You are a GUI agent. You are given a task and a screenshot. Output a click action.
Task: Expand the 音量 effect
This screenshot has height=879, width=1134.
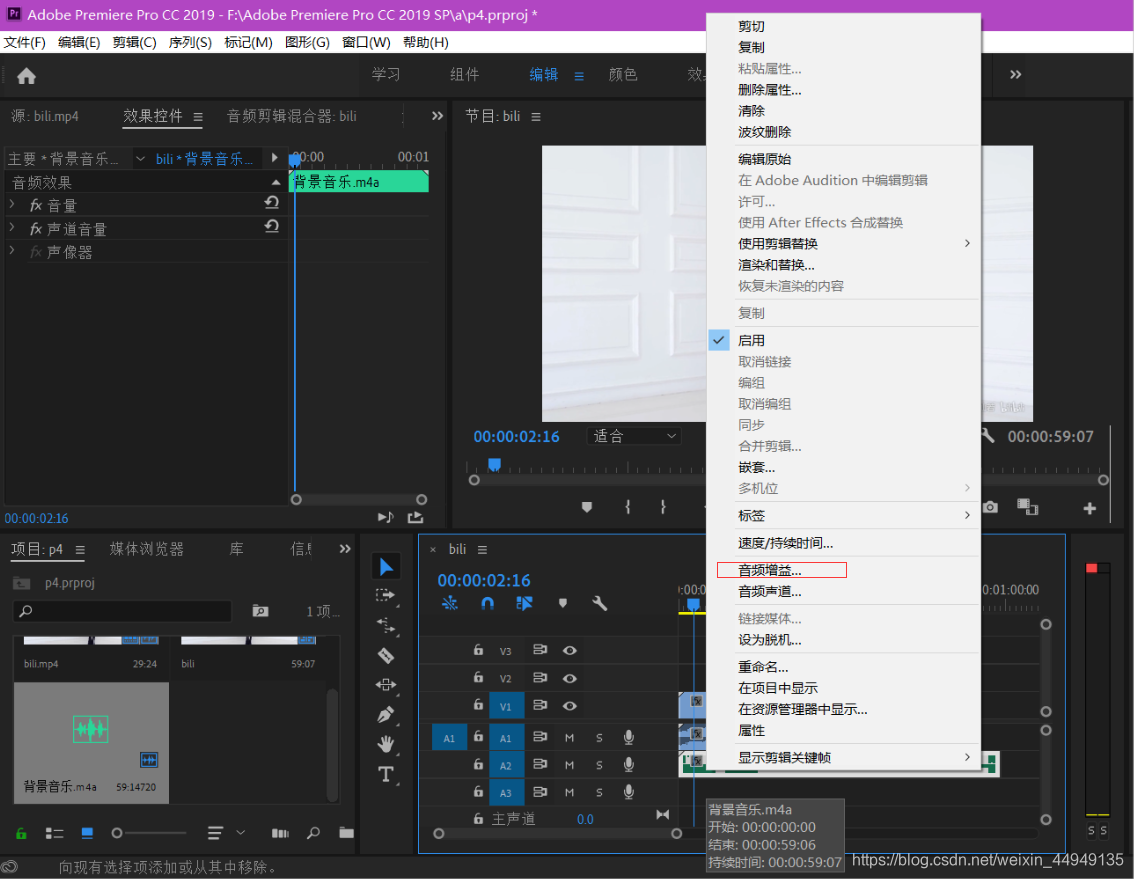coord(12,205)
